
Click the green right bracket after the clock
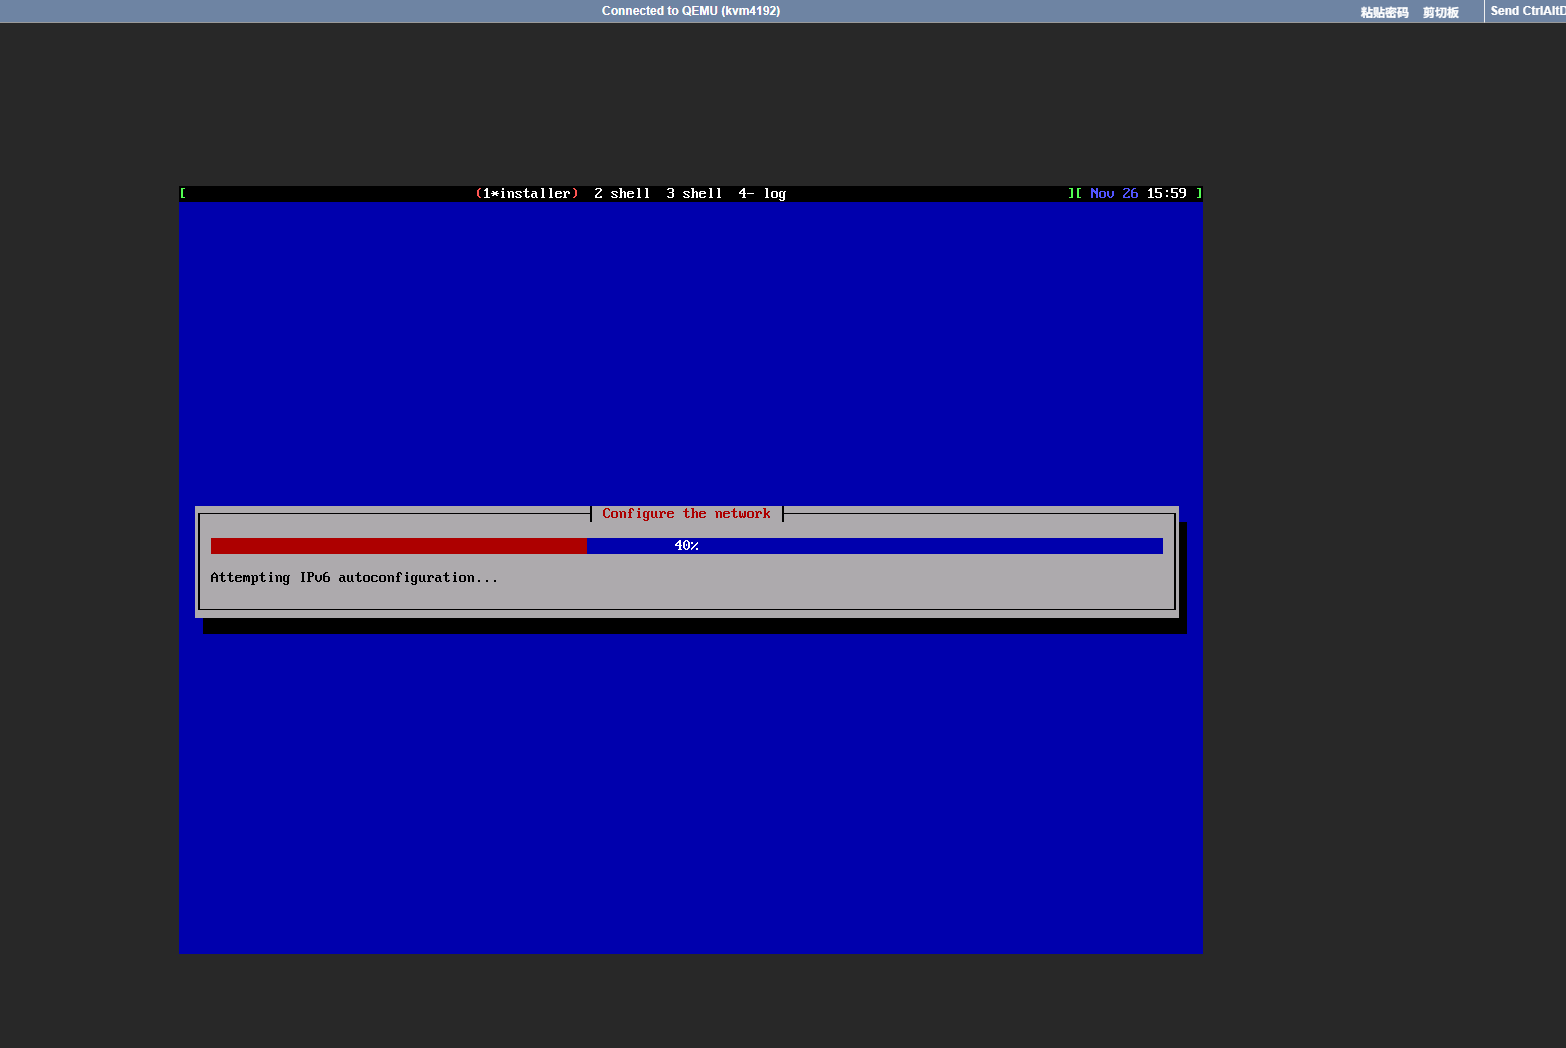click(1198, 193)
